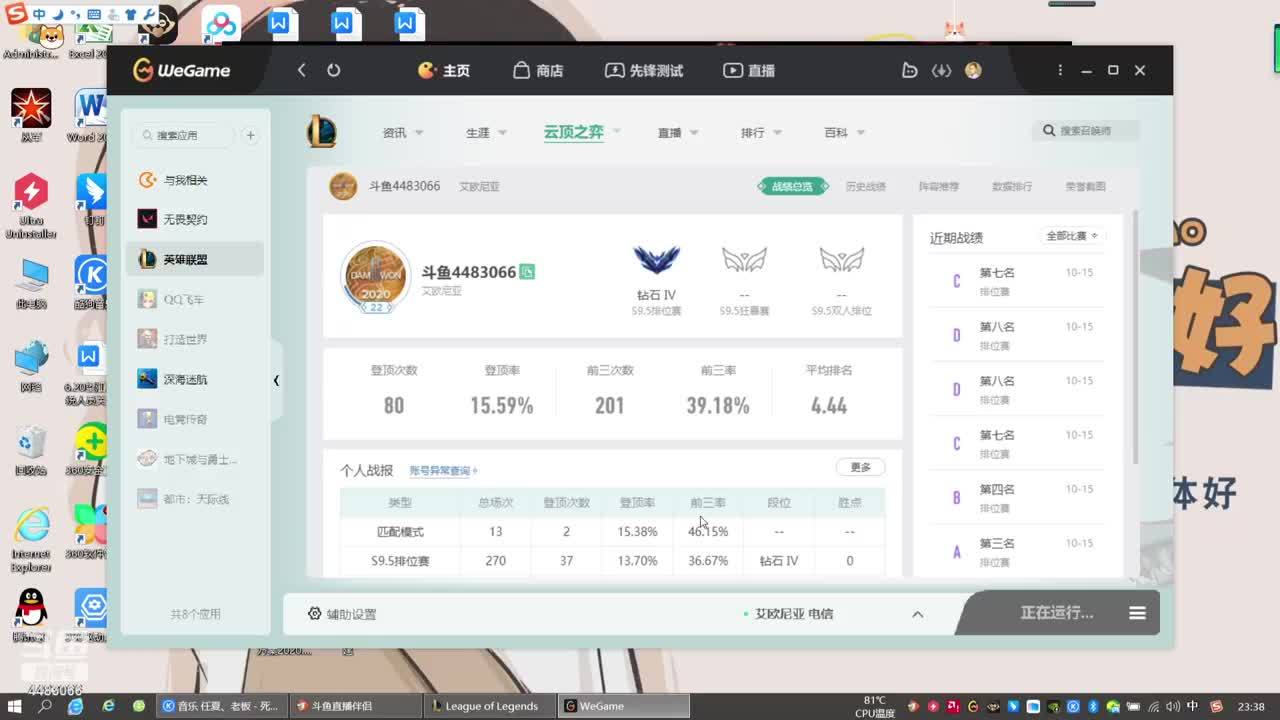Viewport: 1280px width, 720px height.
Task: Click the 钻石 IV rank emblem
Action: [x=656, y=260]
